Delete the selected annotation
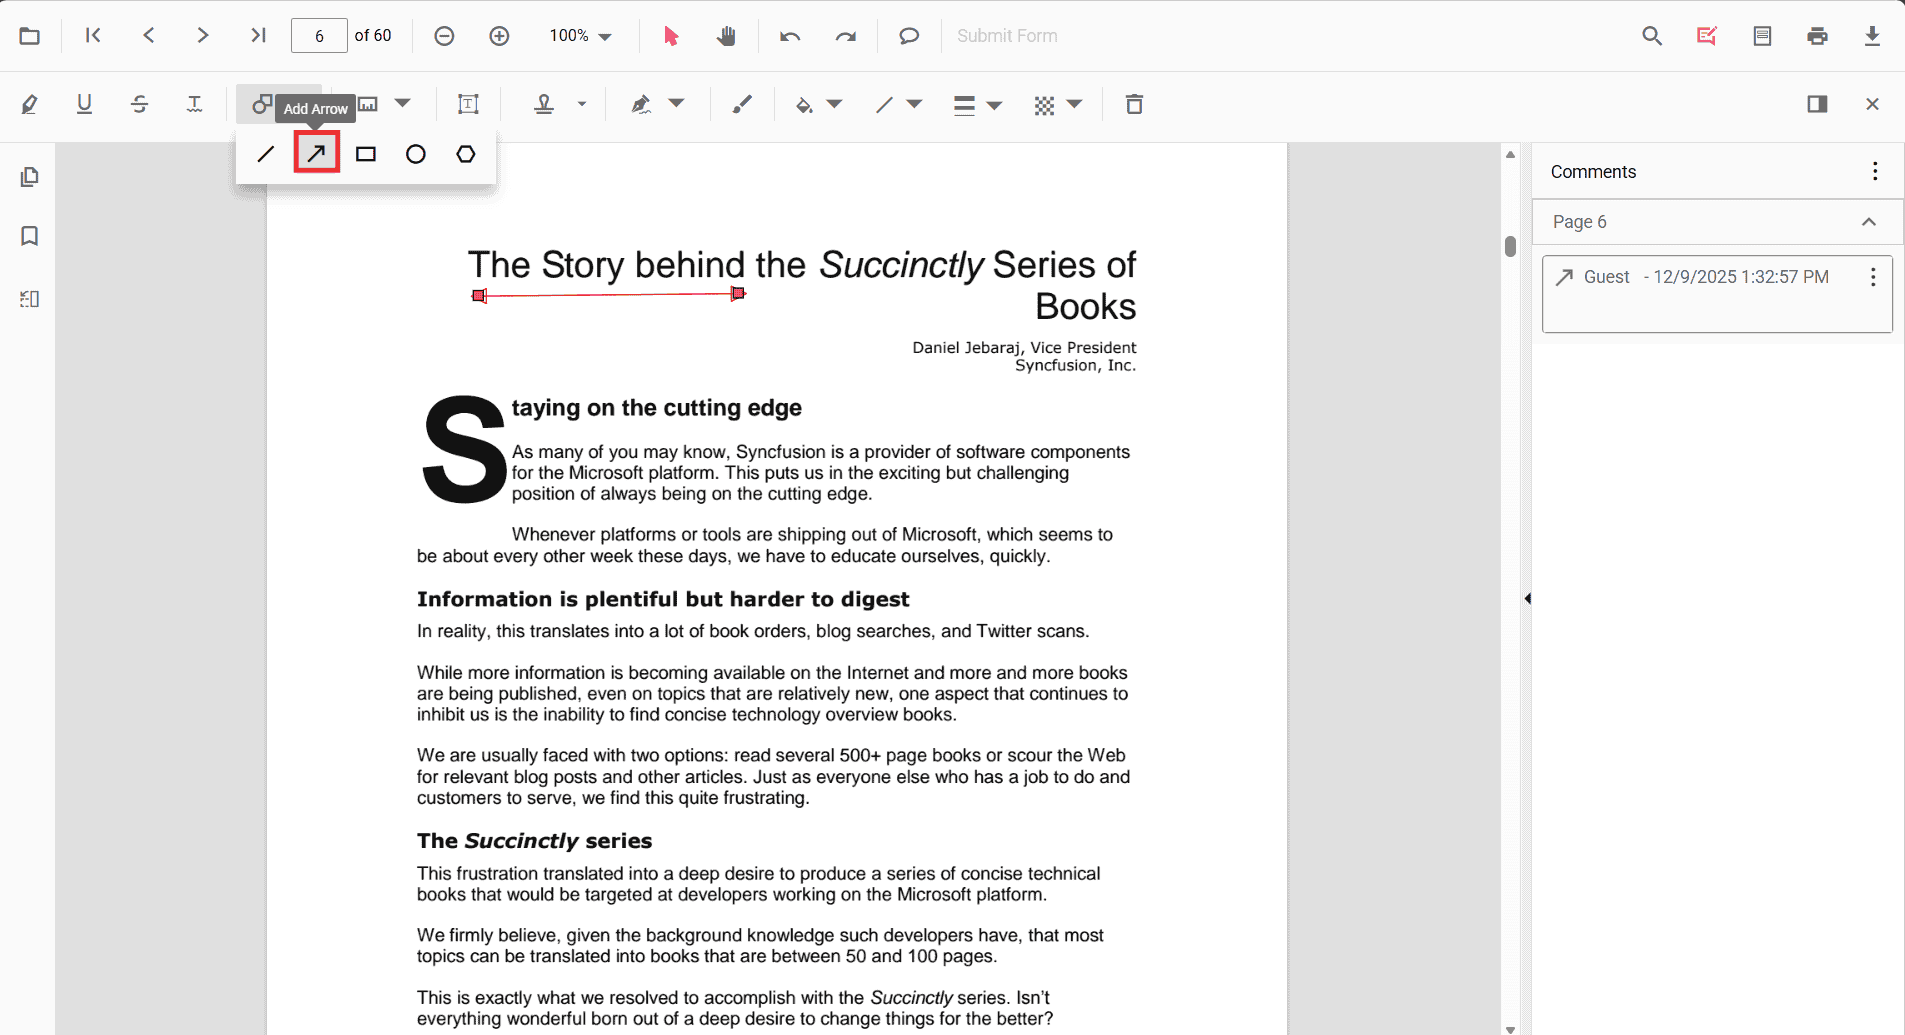The image size is (1905, 1035). [x=1134, y=104]
